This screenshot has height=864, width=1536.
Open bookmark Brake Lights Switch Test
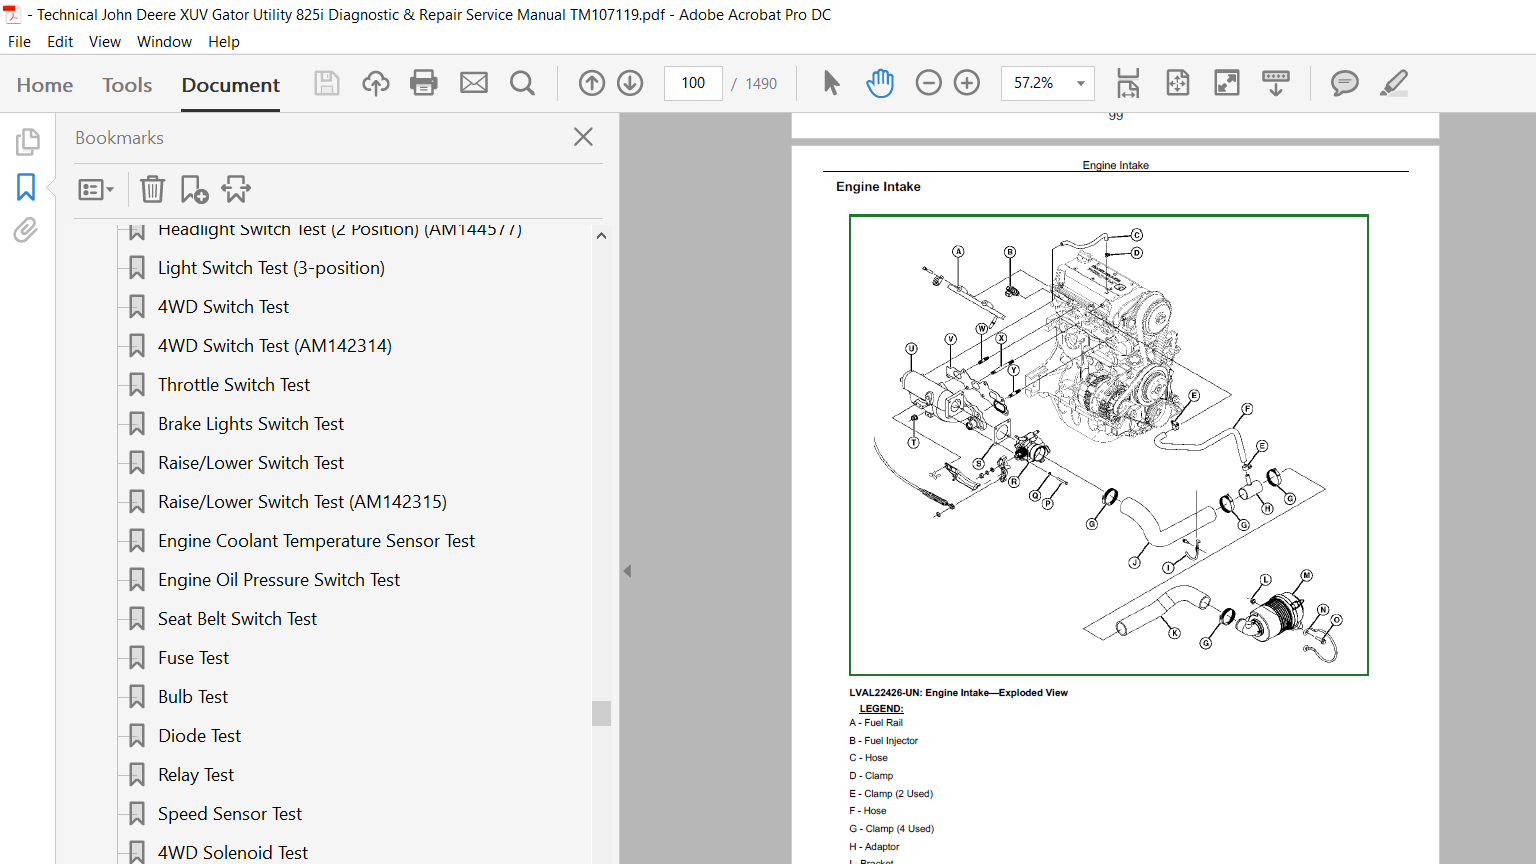tap(251, 424)
